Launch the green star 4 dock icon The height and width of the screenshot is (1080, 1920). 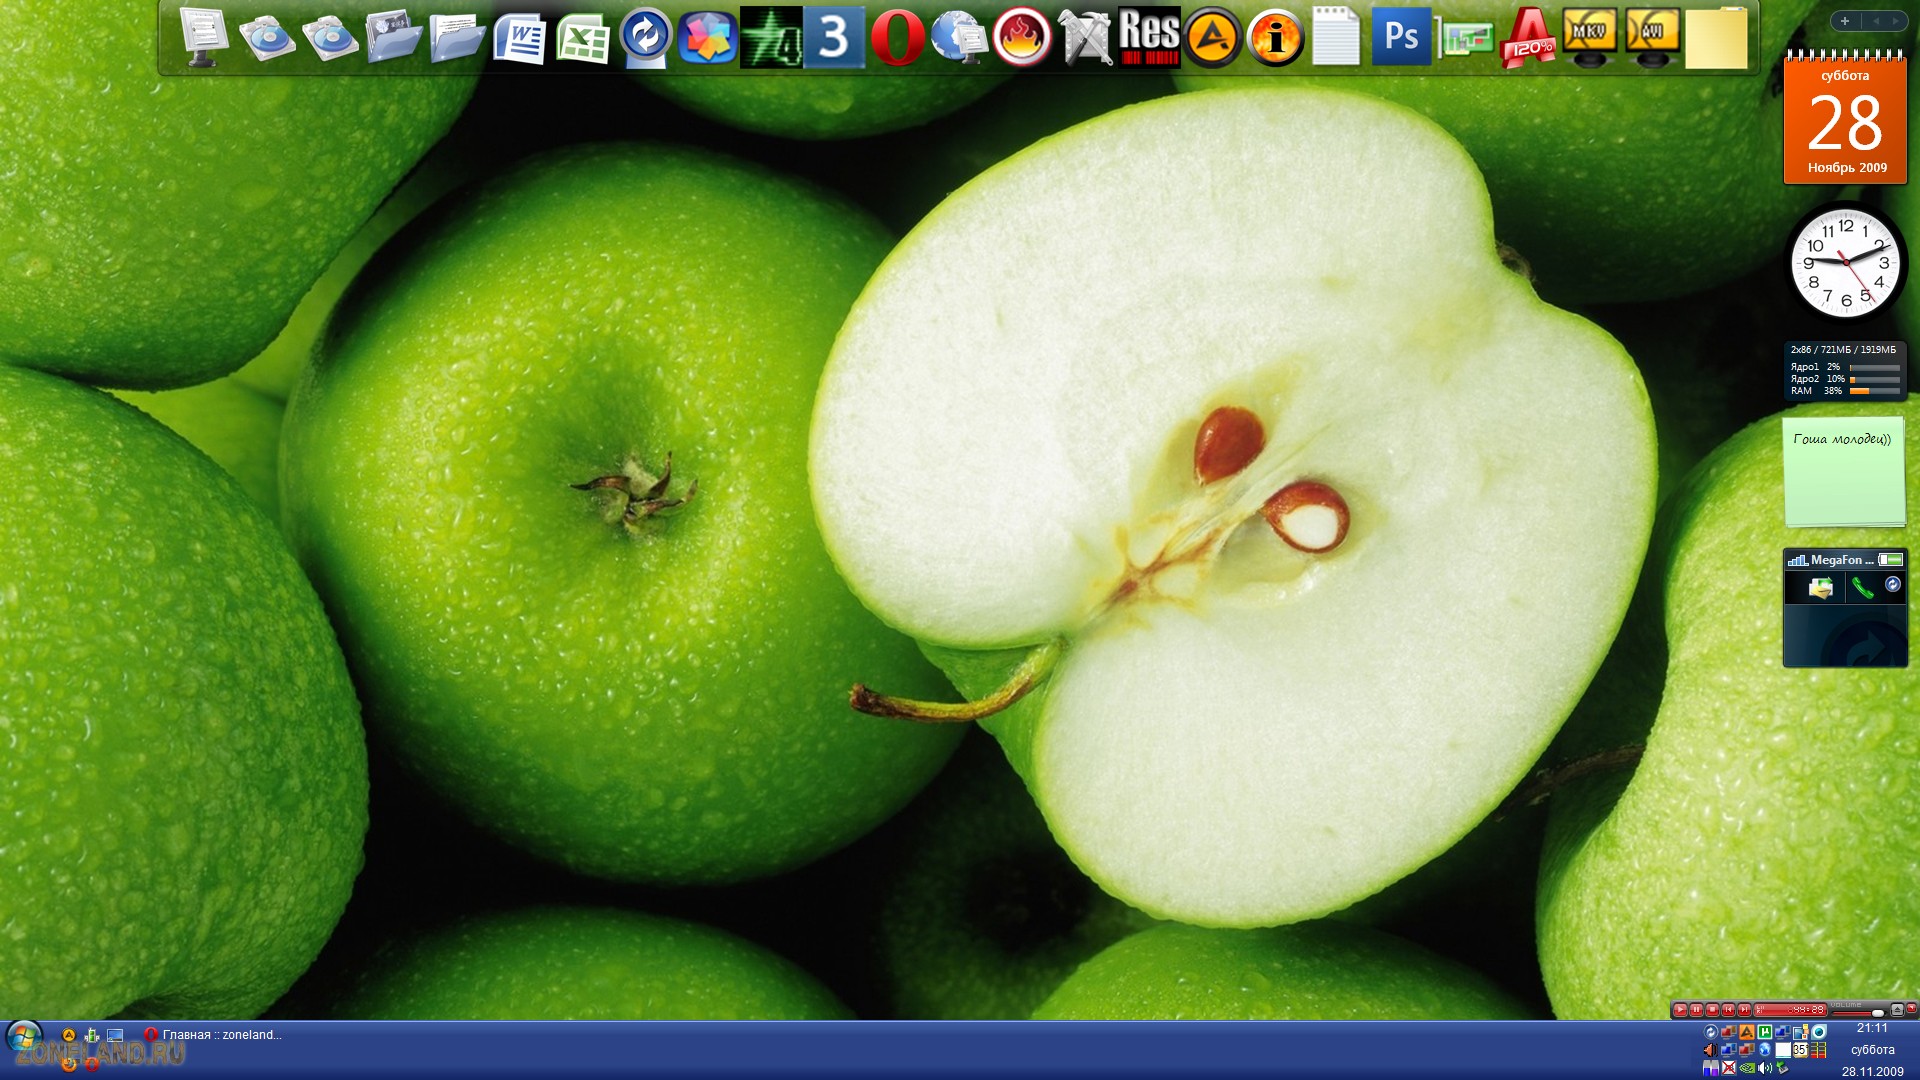pyautogui.click(x=771, y=38)
